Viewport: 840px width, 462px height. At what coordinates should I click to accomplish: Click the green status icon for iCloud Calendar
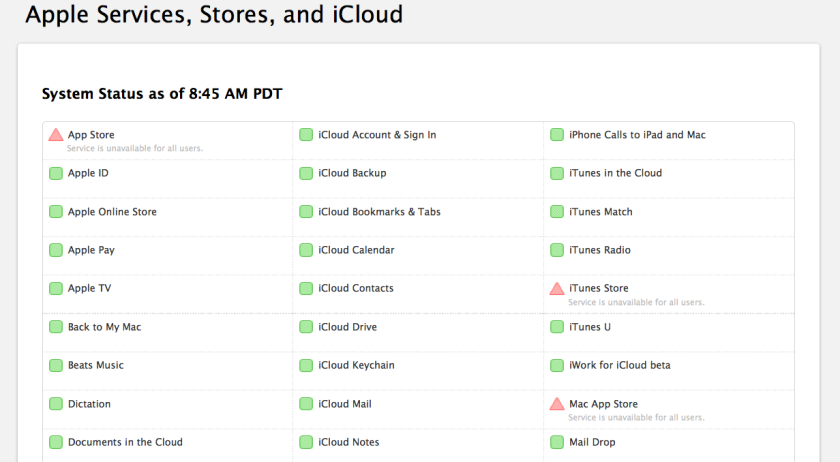306,250
